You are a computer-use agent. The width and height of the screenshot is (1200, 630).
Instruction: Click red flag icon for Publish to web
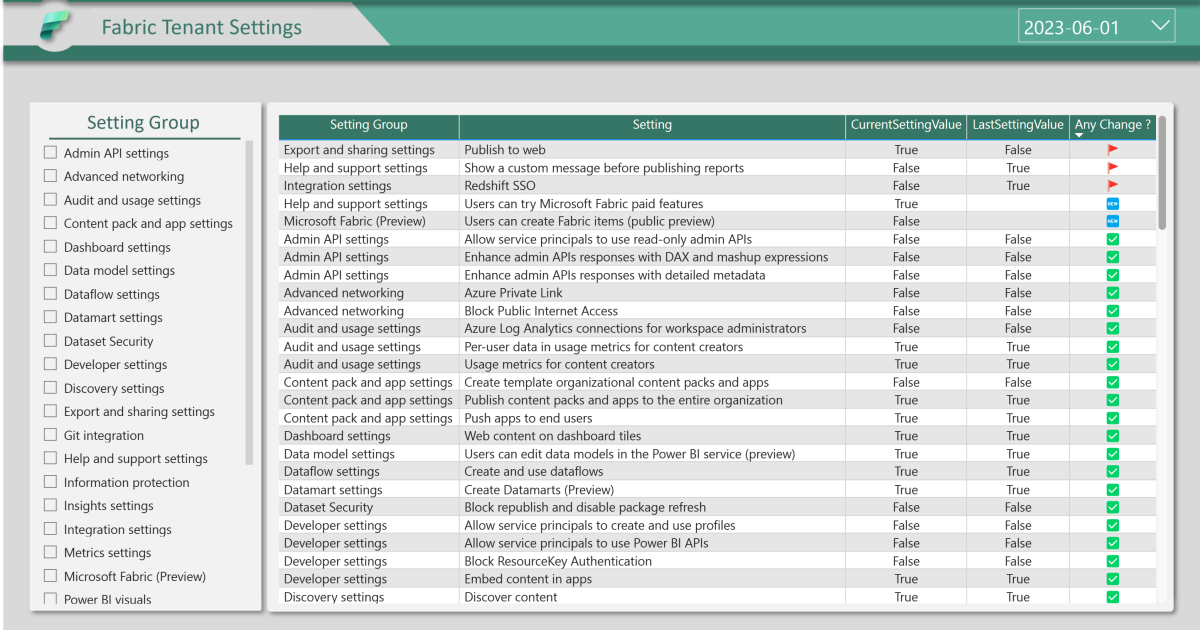click(x=1113, y=150)
